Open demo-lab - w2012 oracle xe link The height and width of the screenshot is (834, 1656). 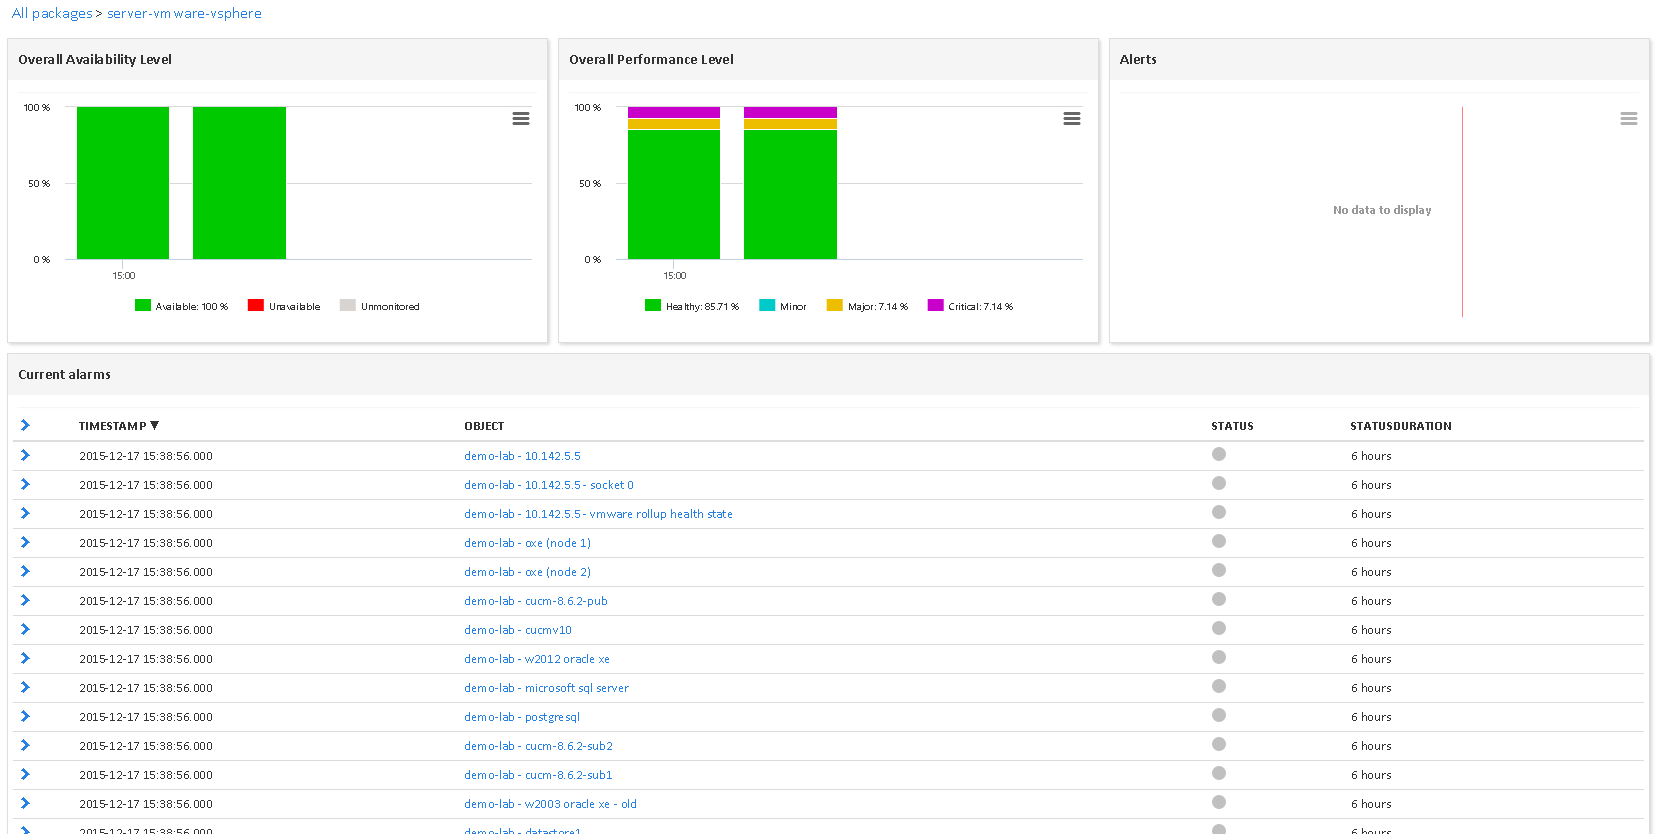coord(537,659)
